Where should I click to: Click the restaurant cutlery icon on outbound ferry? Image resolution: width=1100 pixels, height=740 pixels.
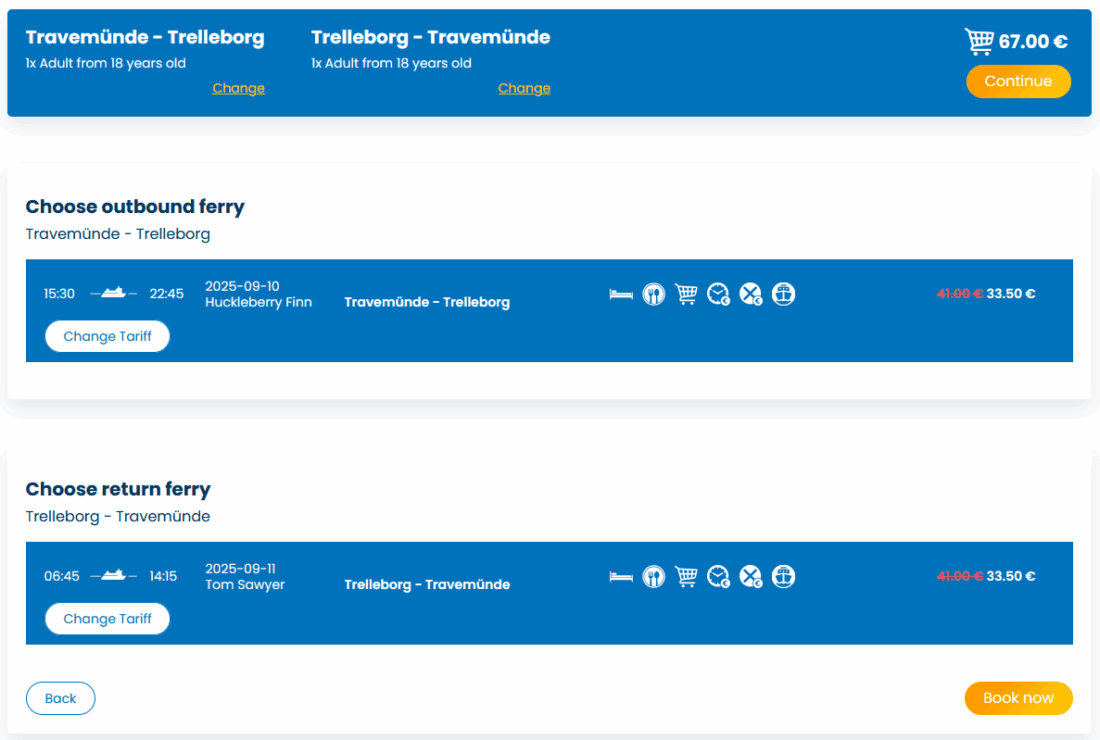coord(653,294)
